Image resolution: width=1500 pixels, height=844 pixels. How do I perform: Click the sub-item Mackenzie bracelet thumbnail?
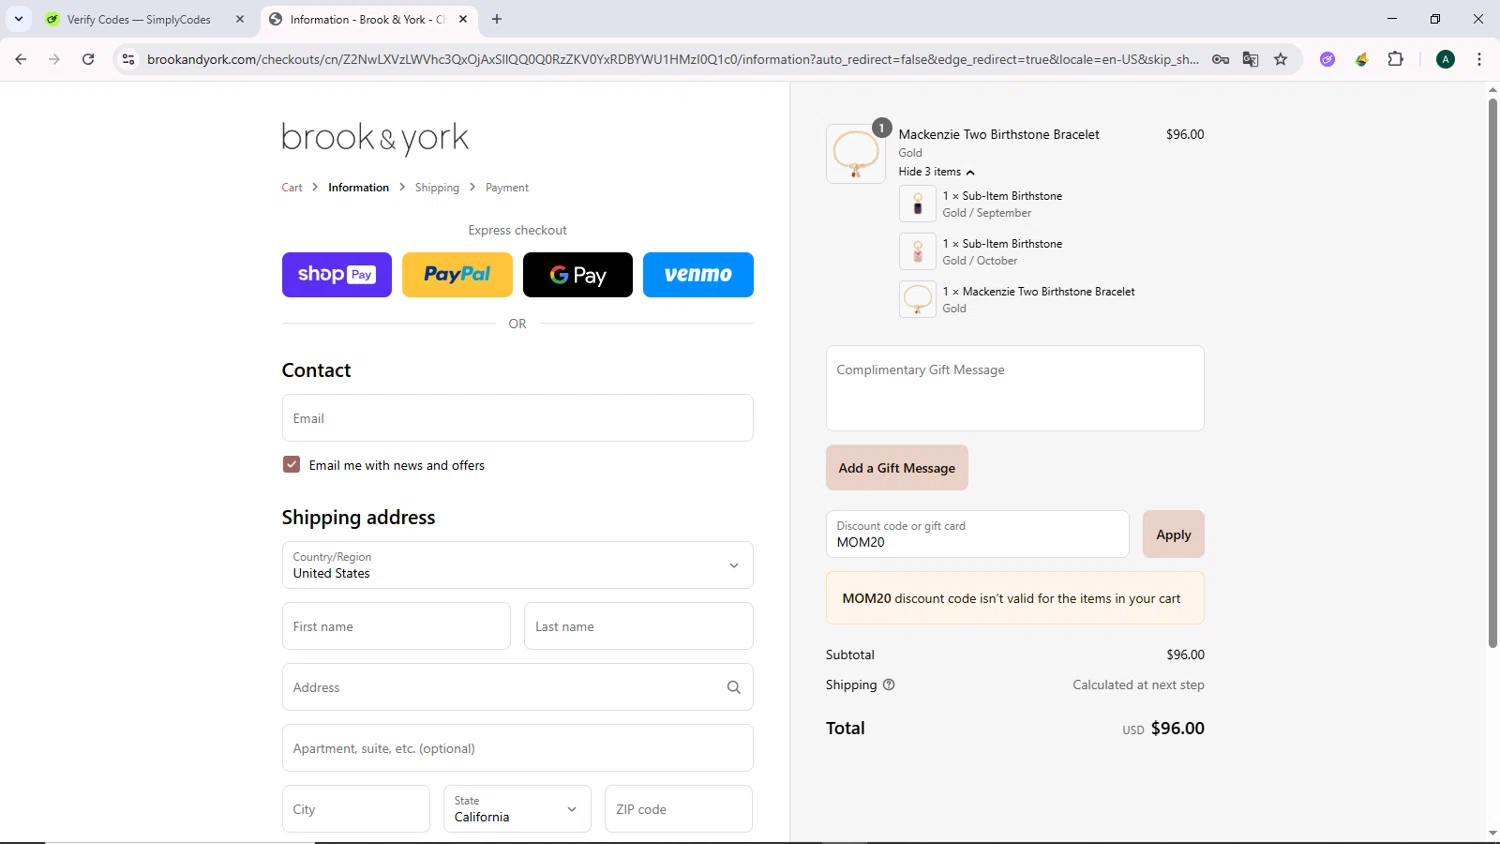(x=917, y=299)
